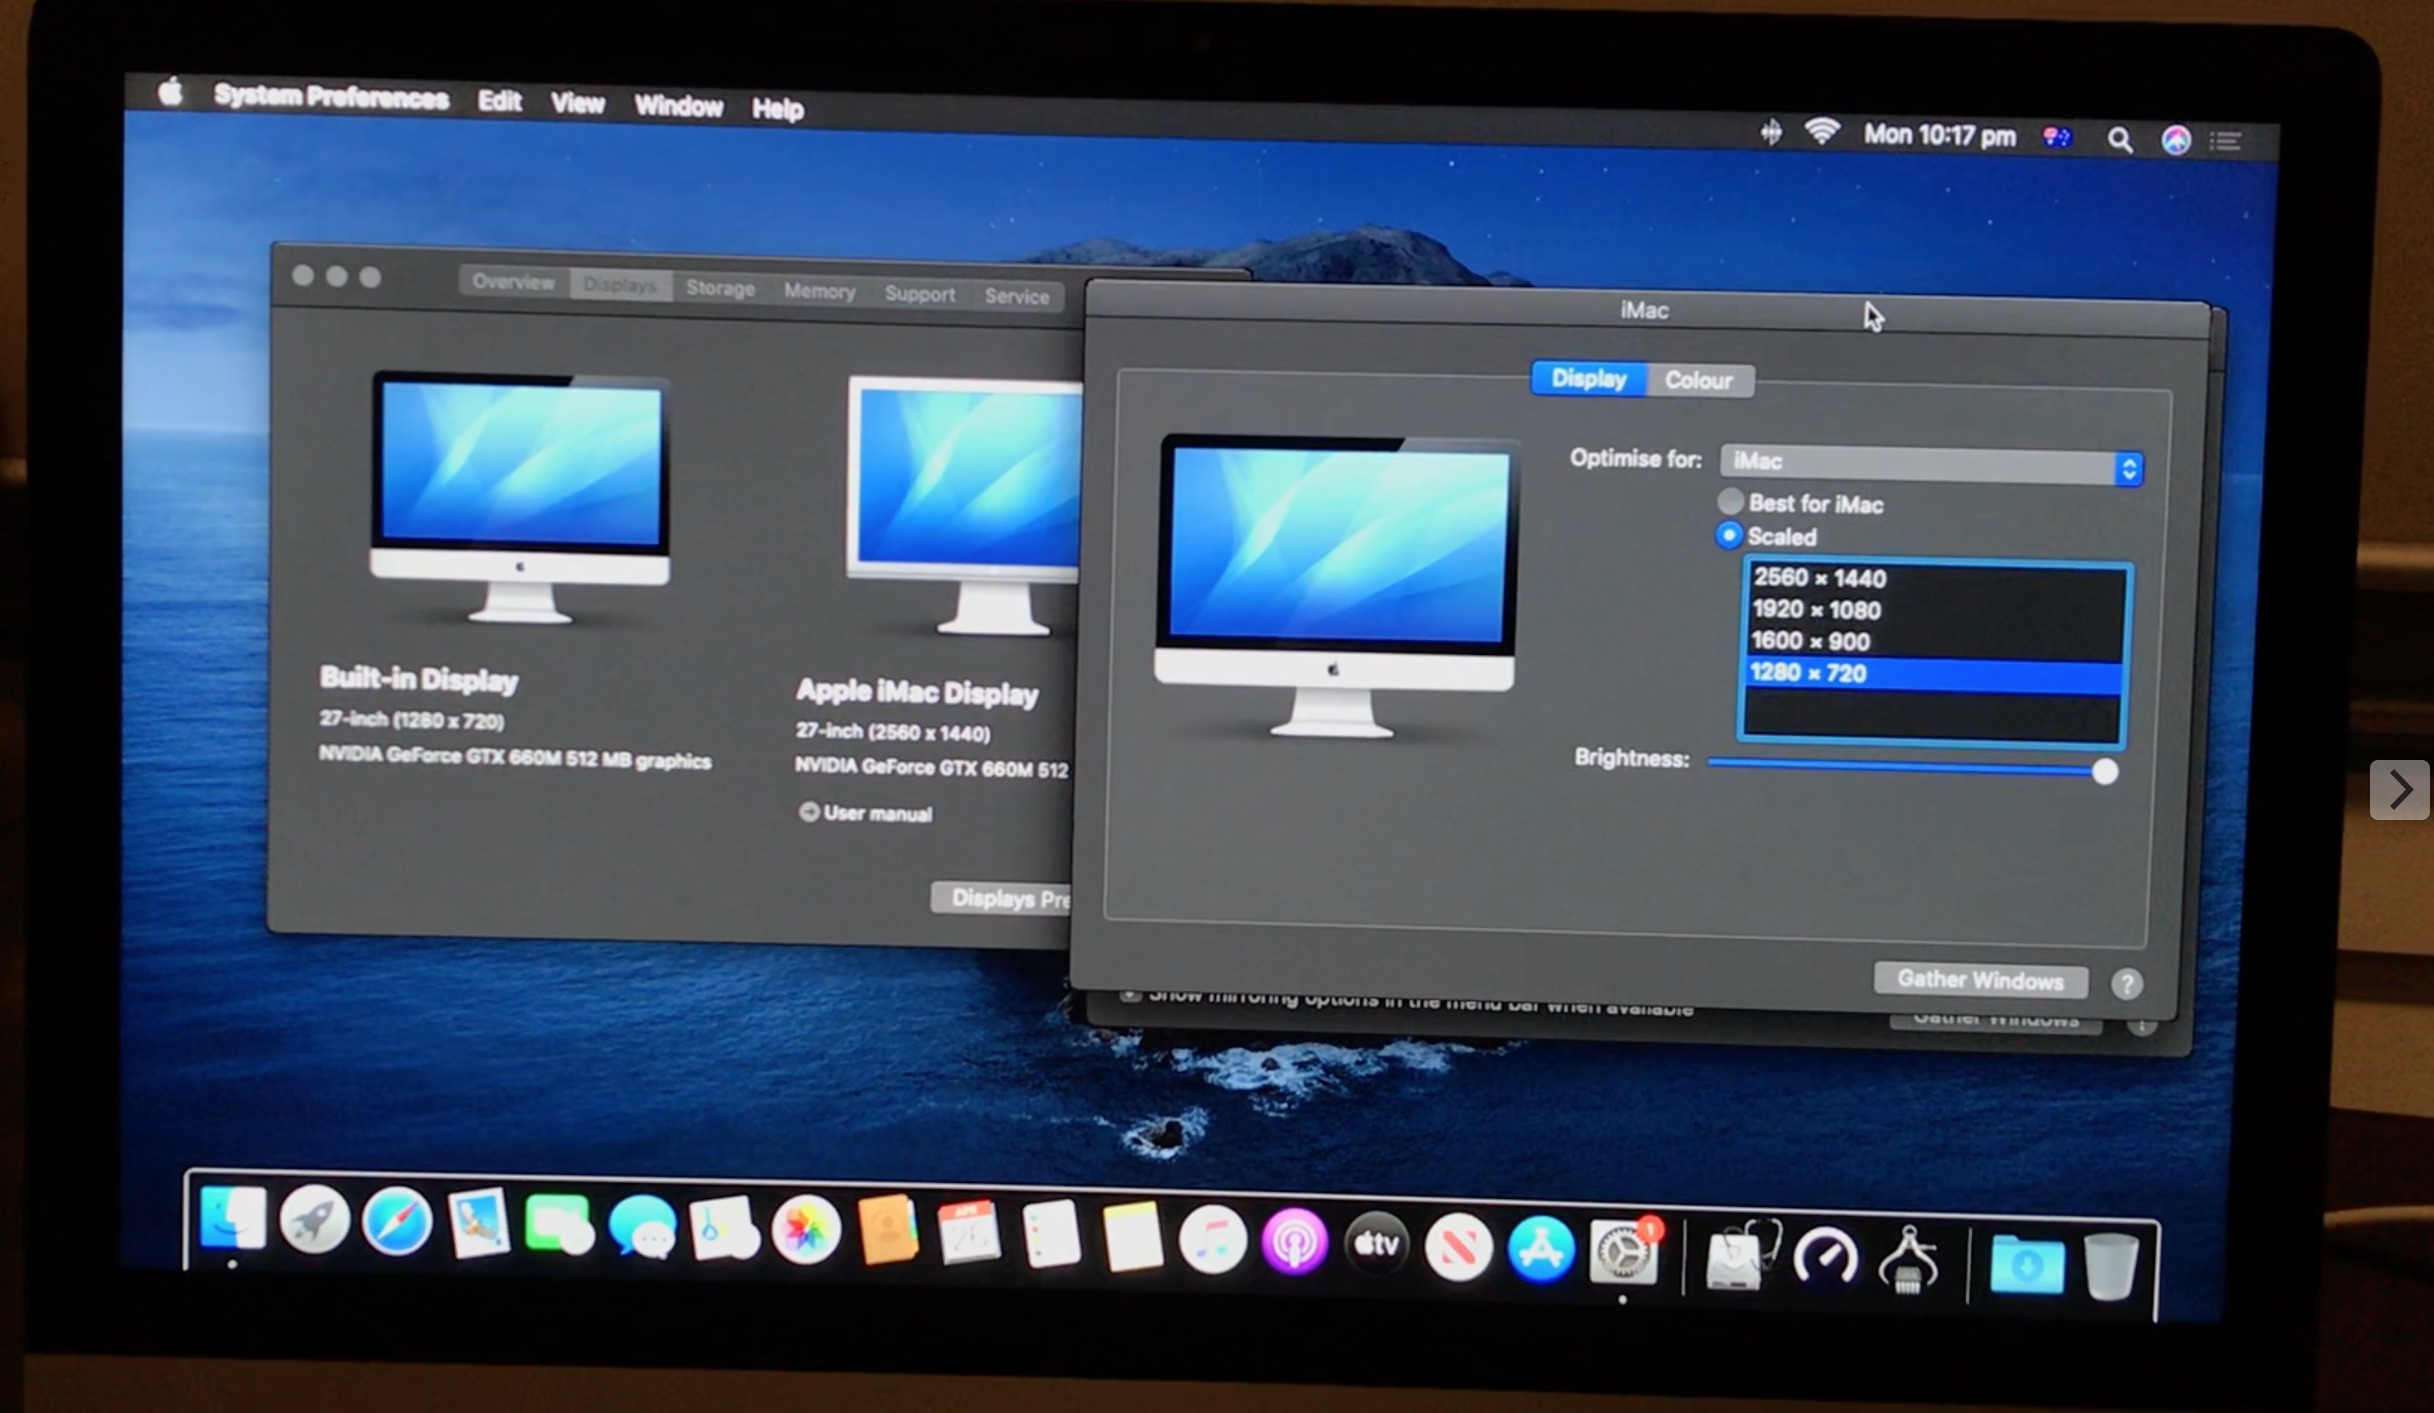Click the Bluetooth status icon in menu bar

point(1771,131)
